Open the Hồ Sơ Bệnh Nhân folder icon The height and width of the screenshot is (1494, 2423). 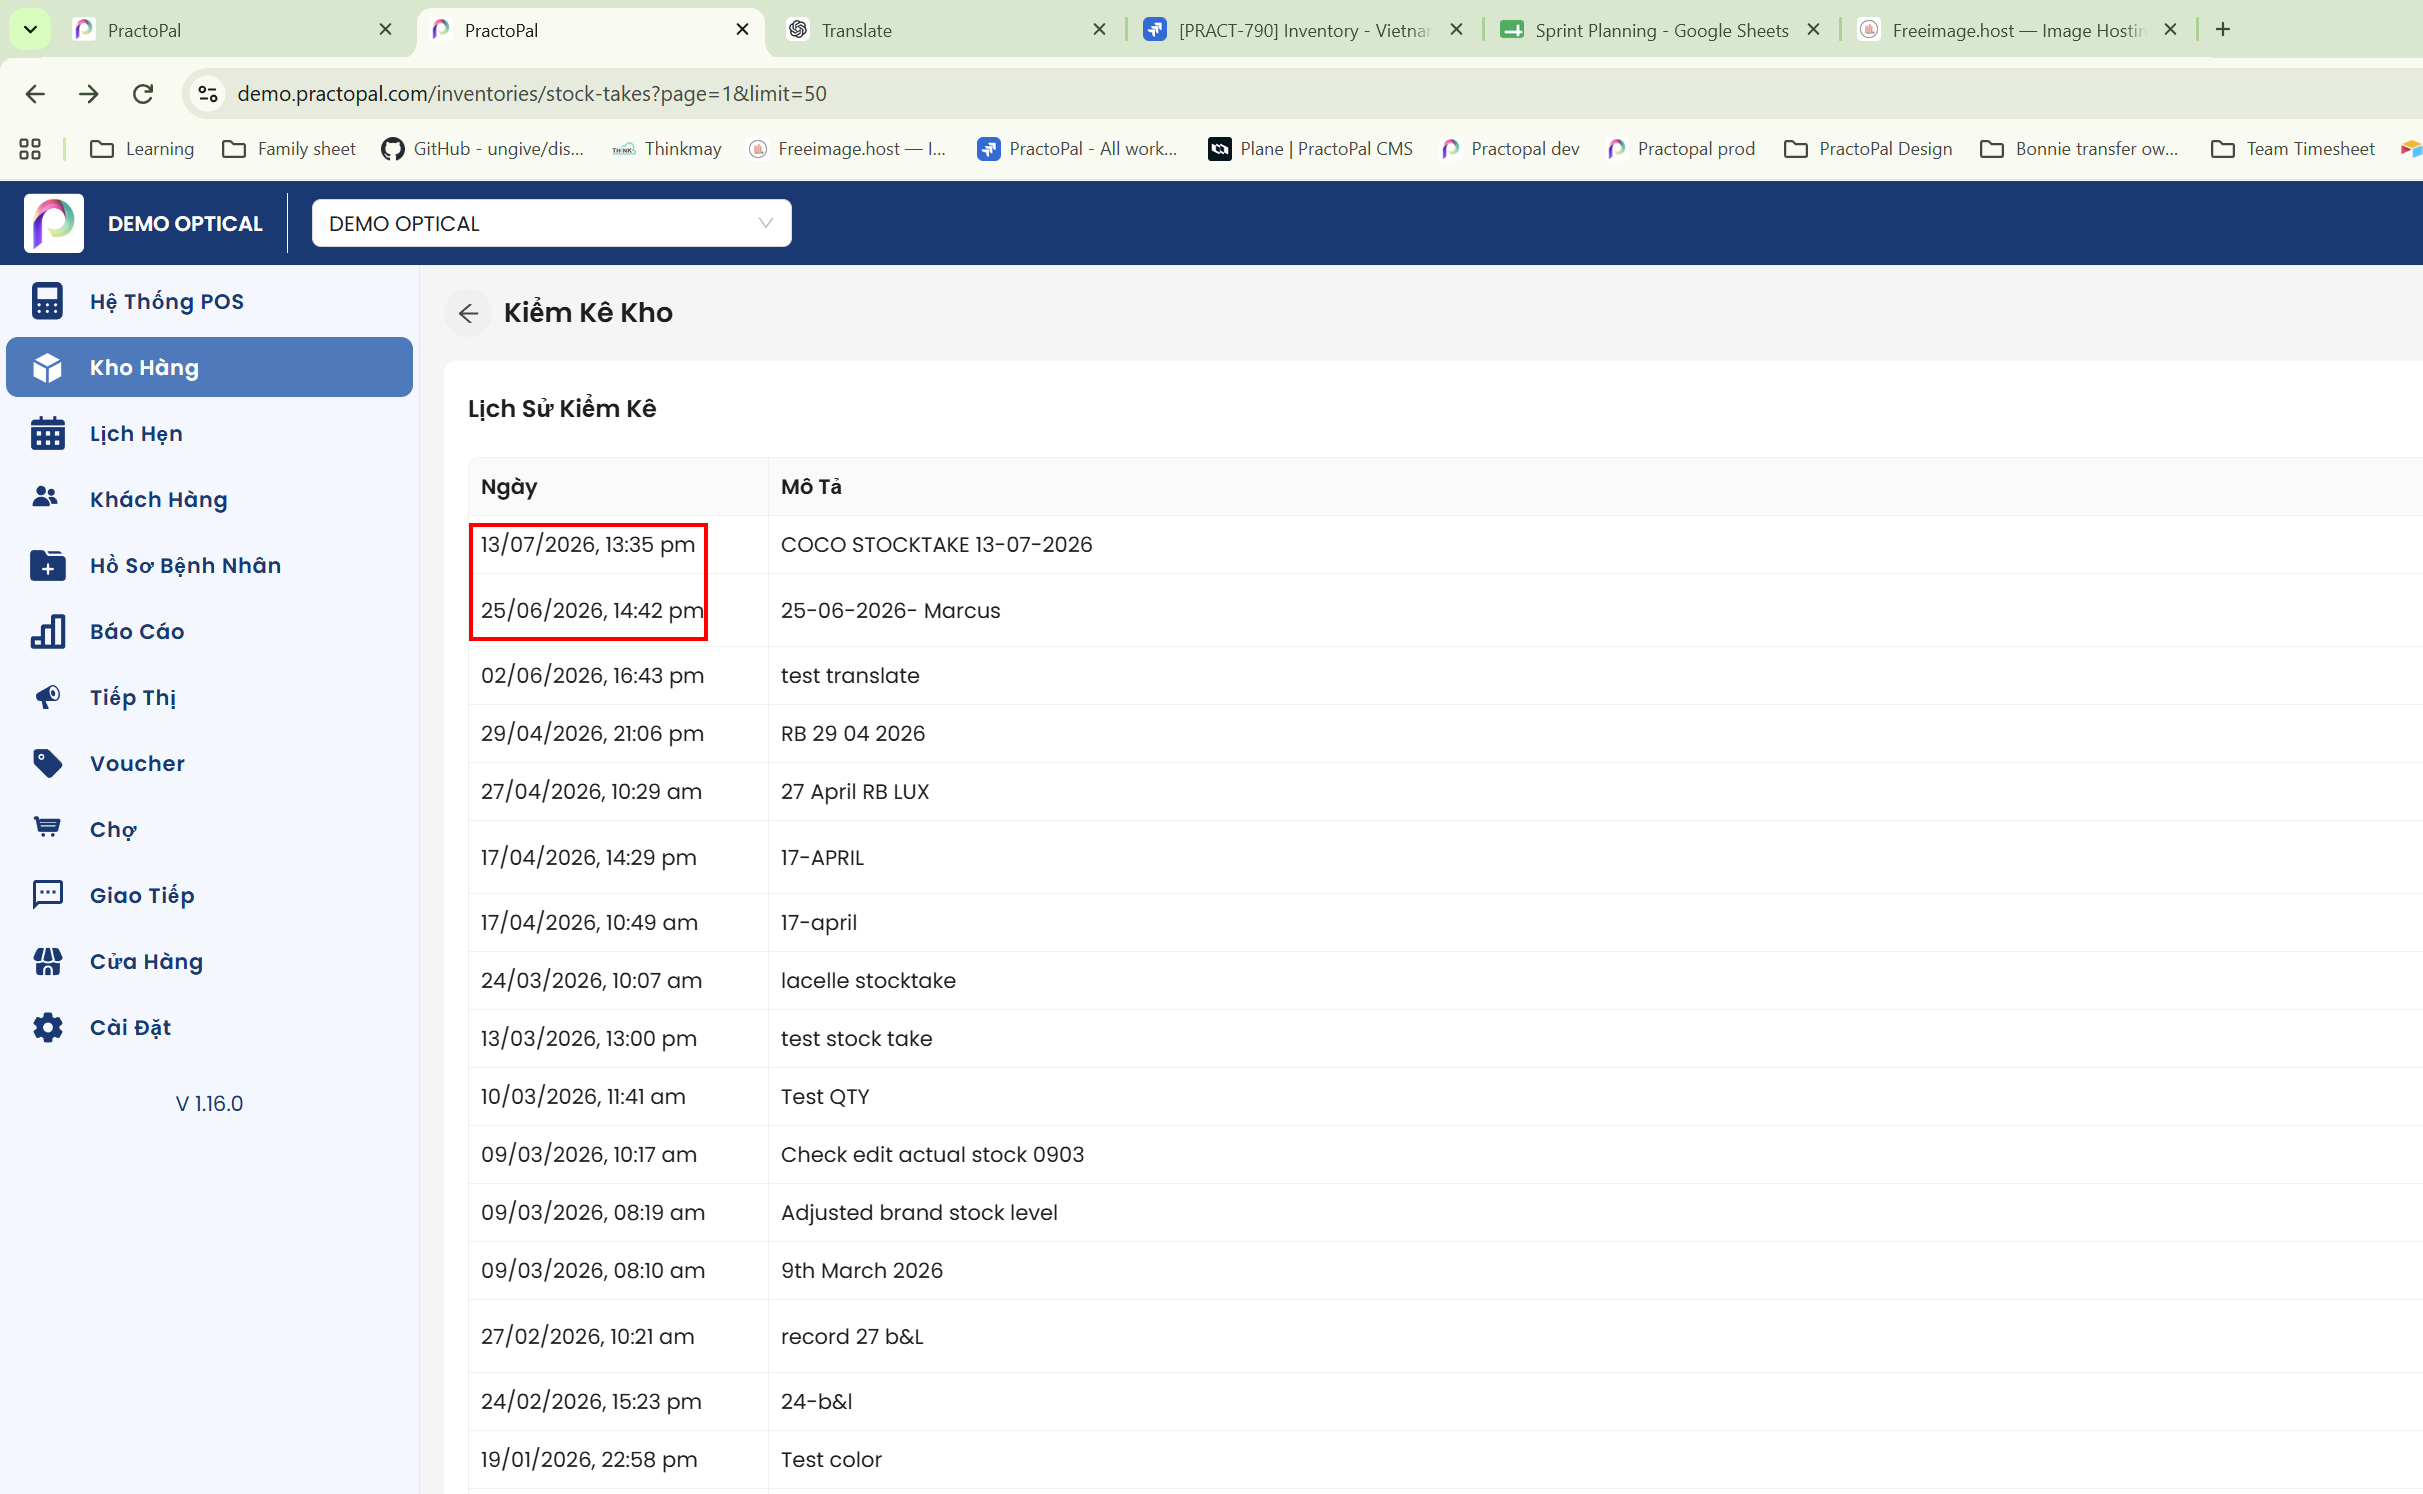47,565
